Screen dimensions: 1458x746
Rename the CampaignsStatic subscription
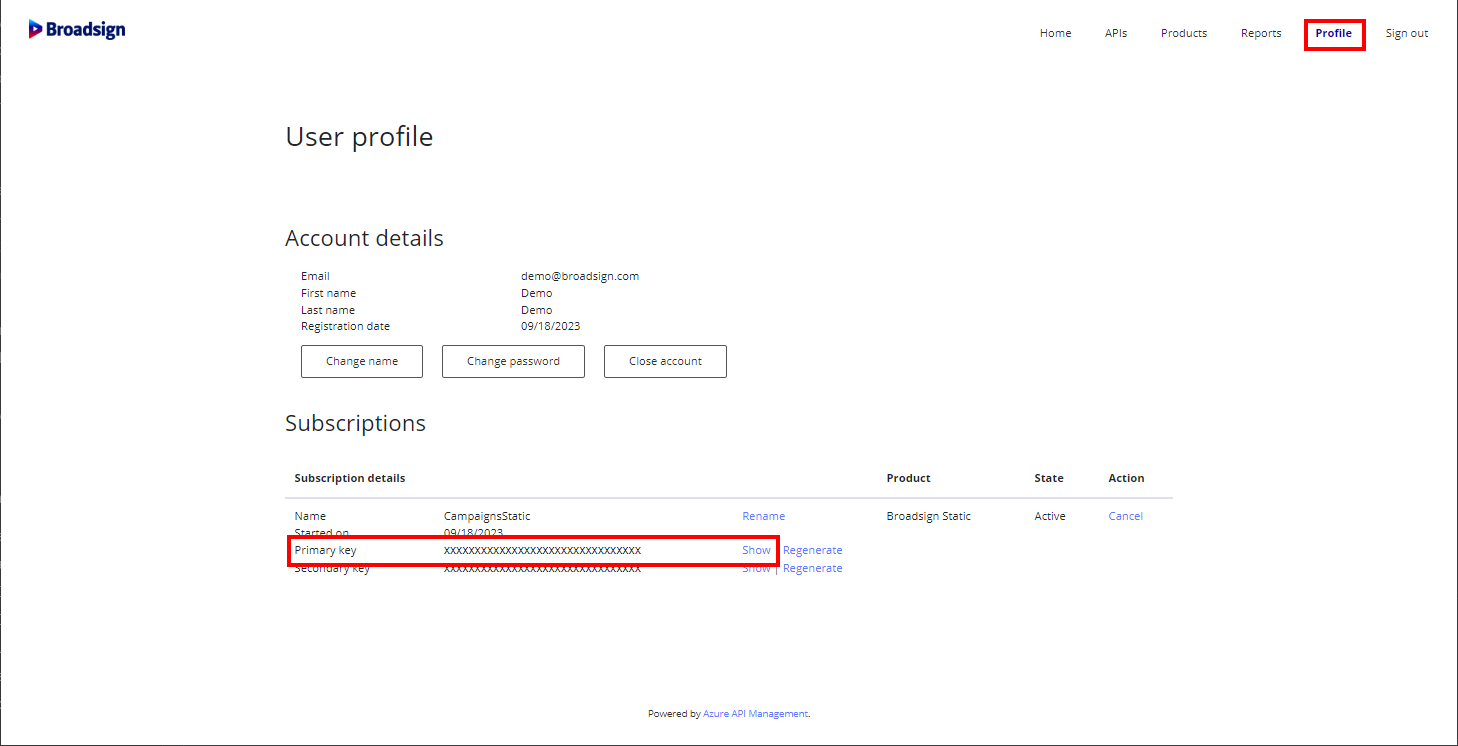(x=764, y=516)
